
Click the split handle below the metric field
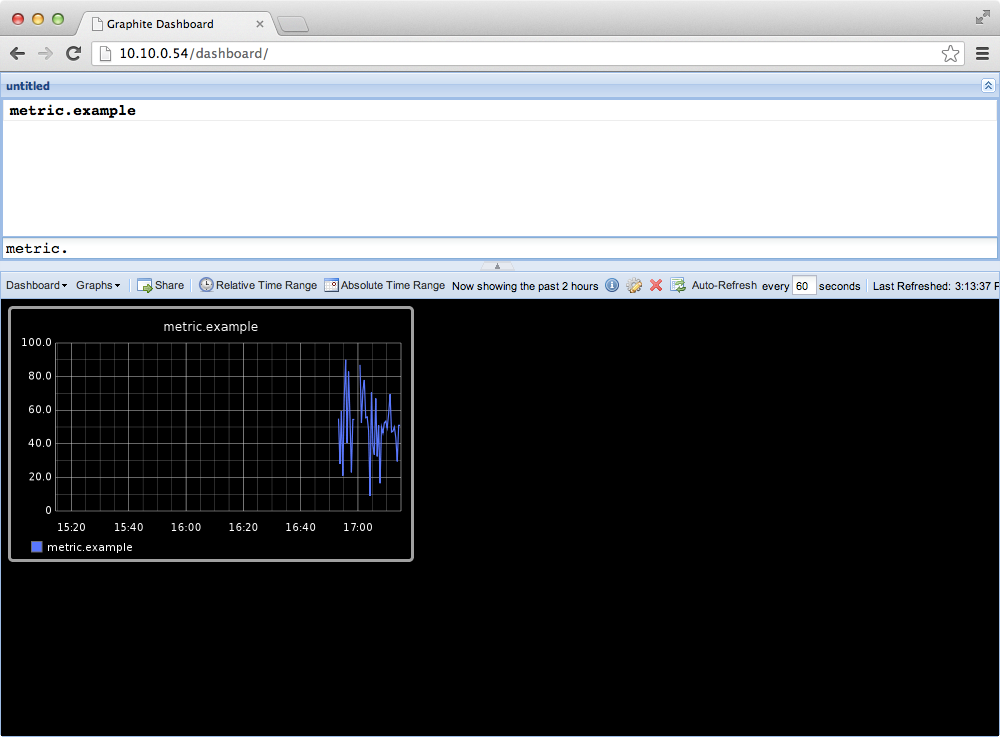497,266
